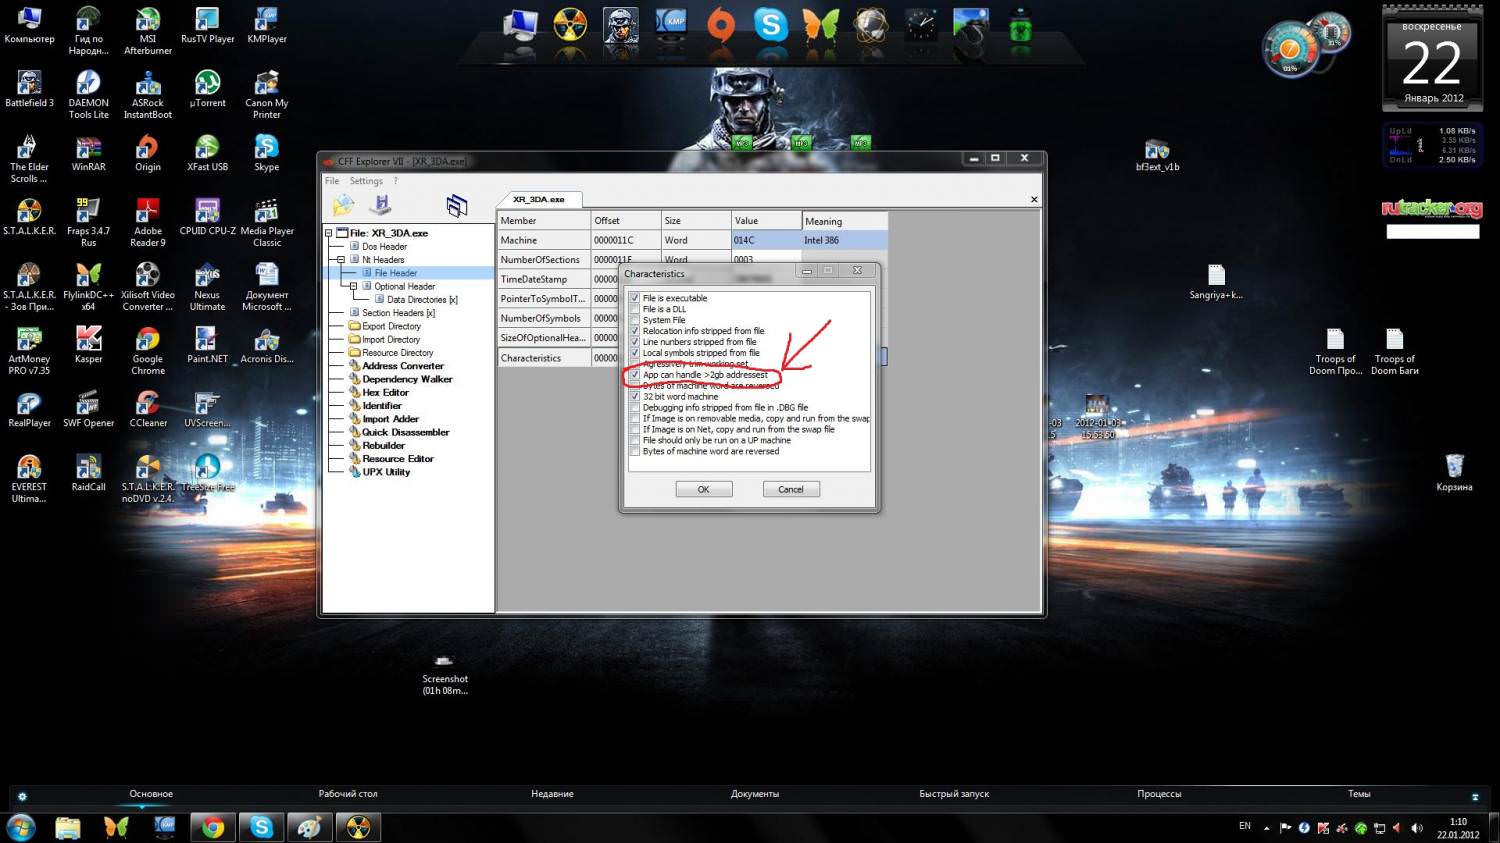Select the Battlefield 3 desktop icon
The height and width of the screenshot is (843, 1500).
click(x=29, y=90)
